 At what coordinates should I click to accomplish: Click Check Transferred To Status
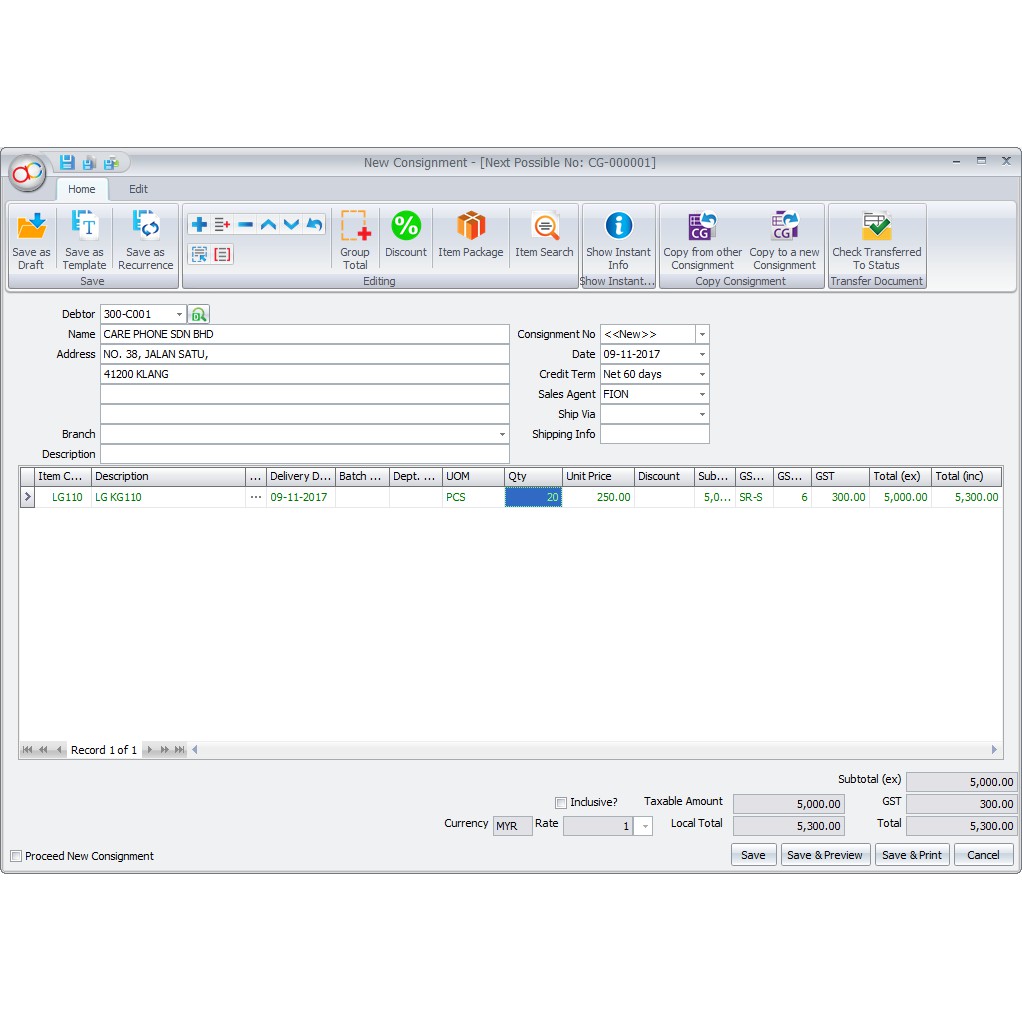tap(877, 240)
